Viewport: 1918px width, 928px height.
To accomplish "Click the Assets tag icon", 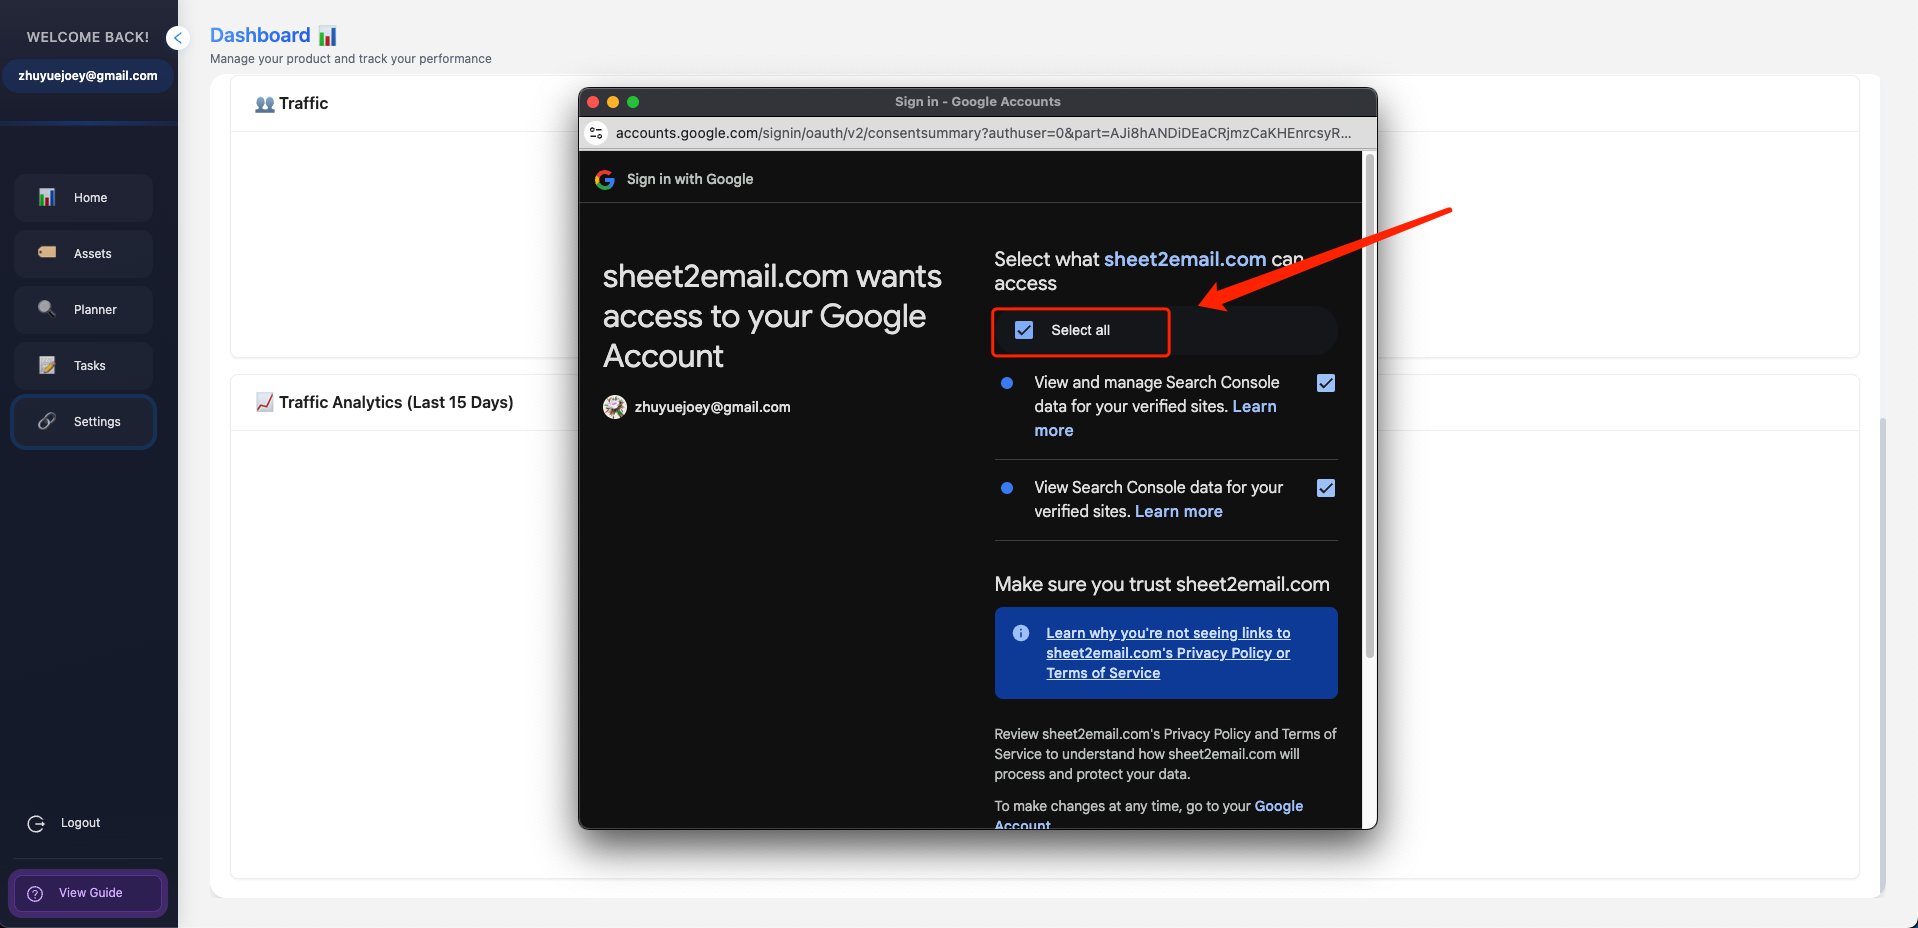I will 47,253.
